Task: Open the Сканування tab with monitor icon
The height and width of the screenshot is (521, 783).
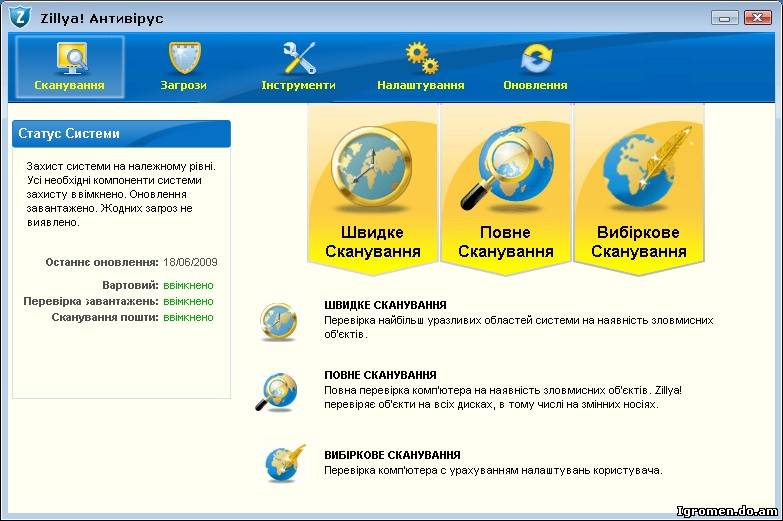Action: tap(69, 67)
